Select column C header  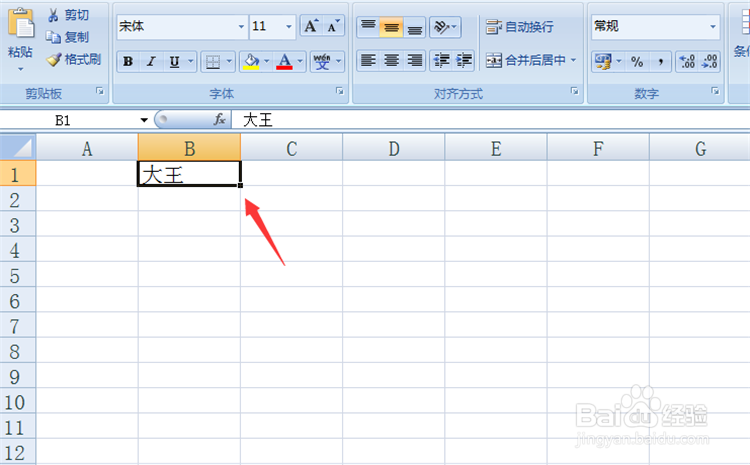coord(292,147)
